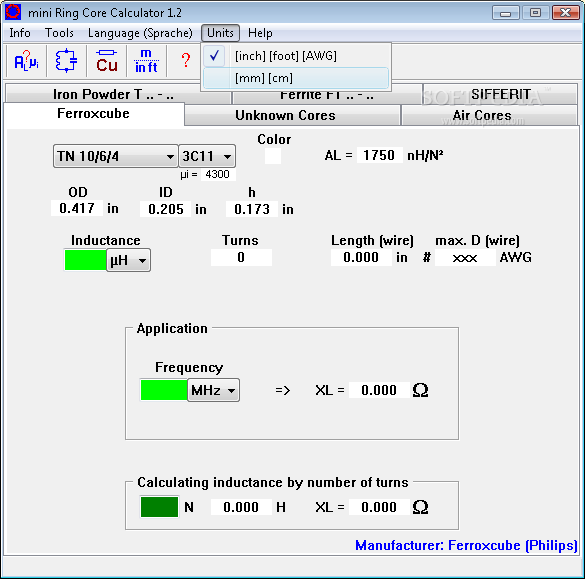
Task: Minimize the mini Ring Core Calculator window
Action: coord(506,13)
